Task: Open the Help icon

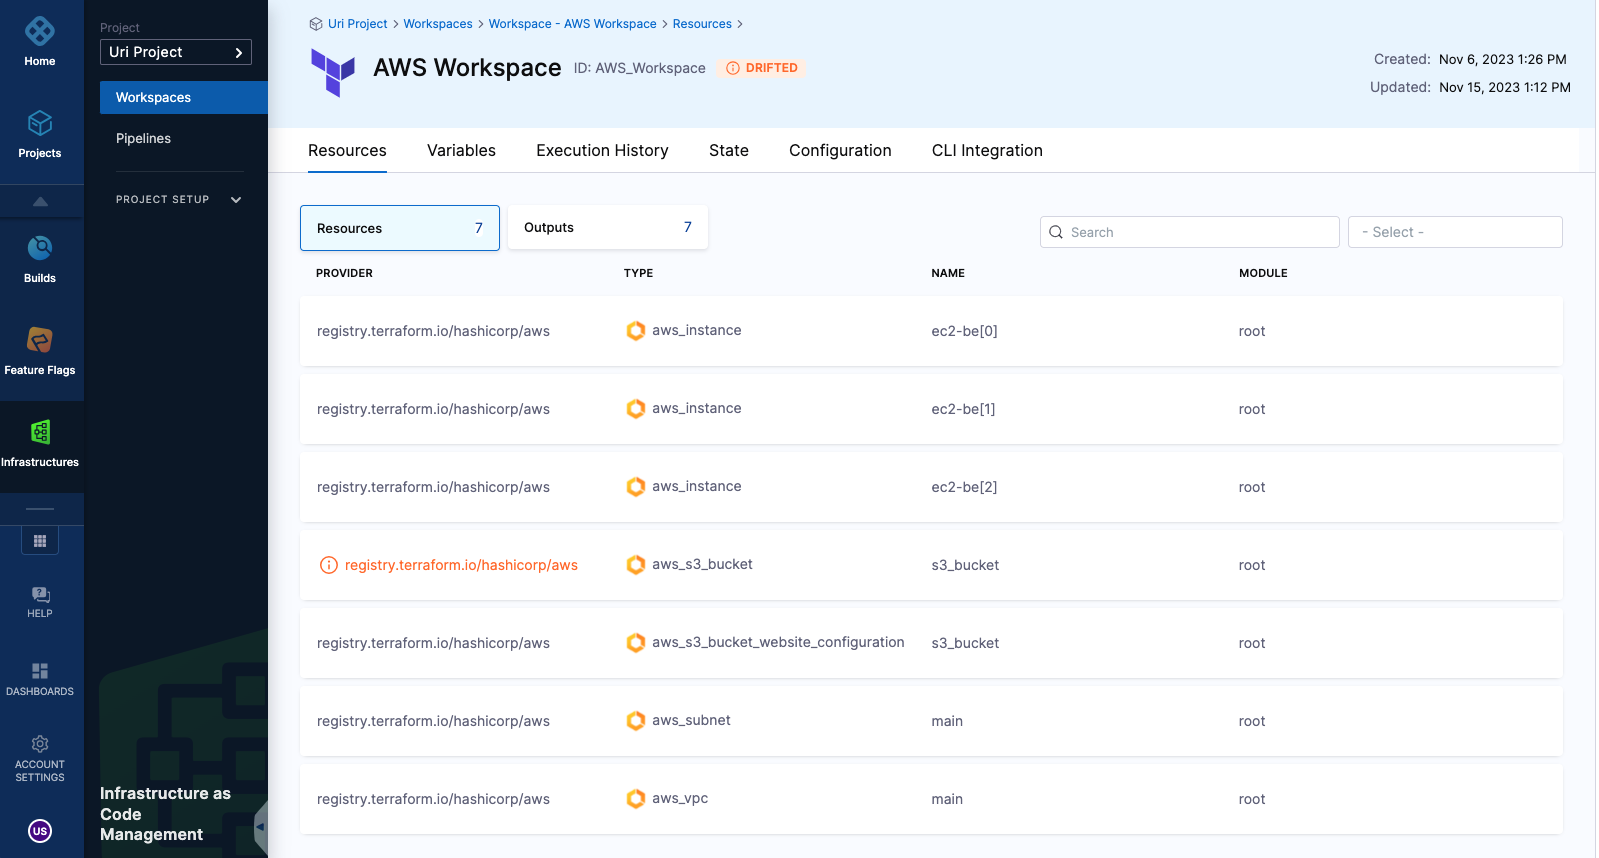Action: coord(40,602)
